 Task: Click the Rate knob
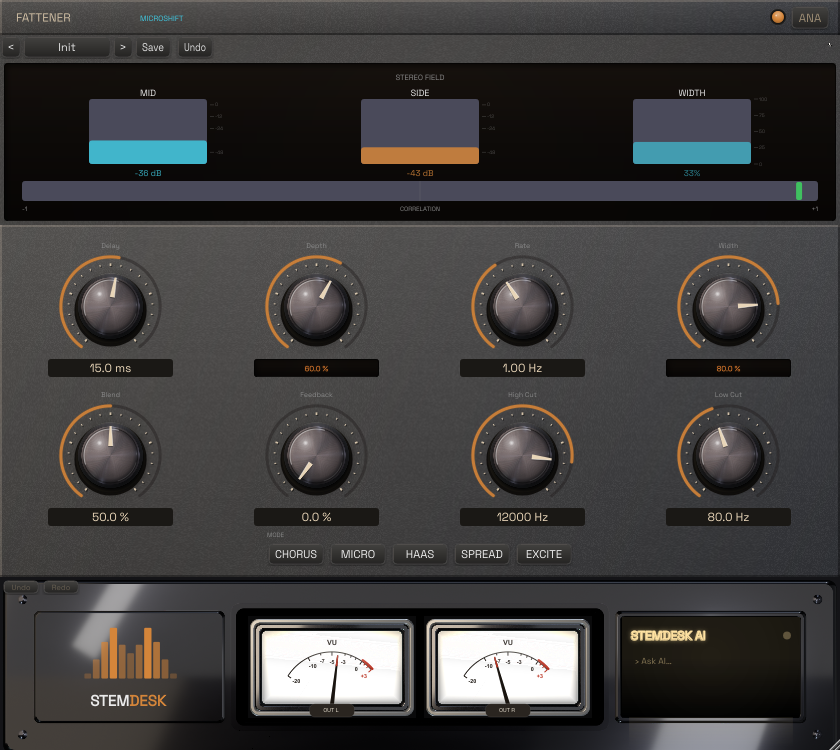coord(522,306)
